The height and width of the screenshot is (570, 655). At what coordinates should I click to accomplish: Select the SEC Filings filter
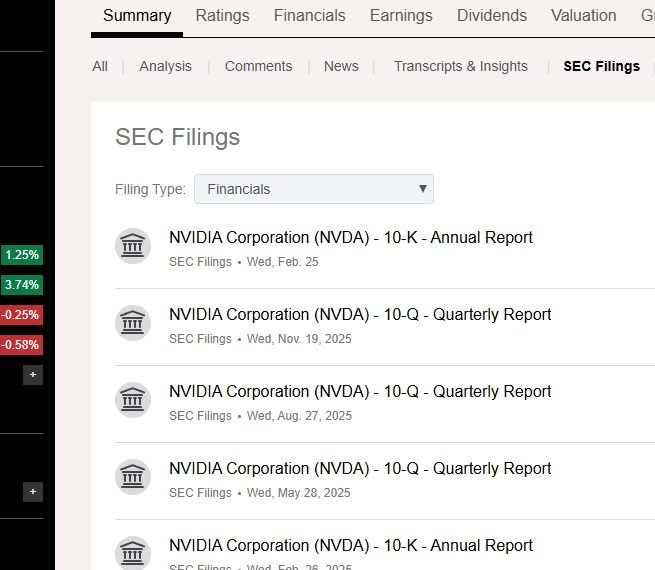click(x=602, y=66)
